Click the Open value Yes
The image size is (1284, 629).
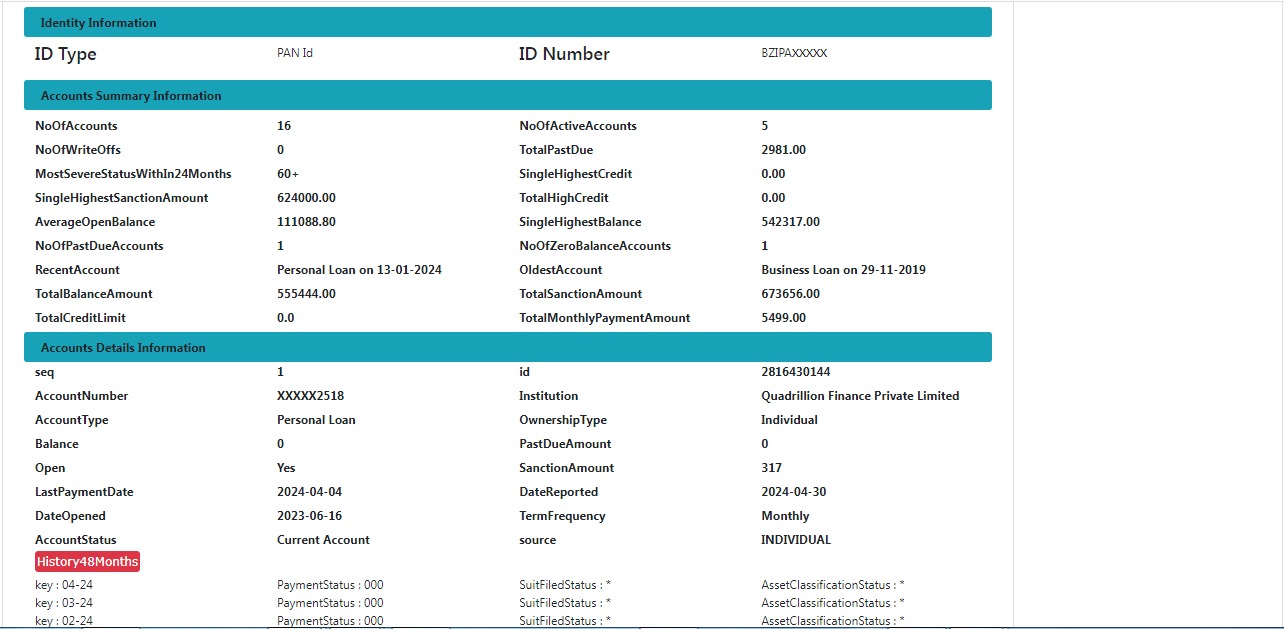click(286, 468)
